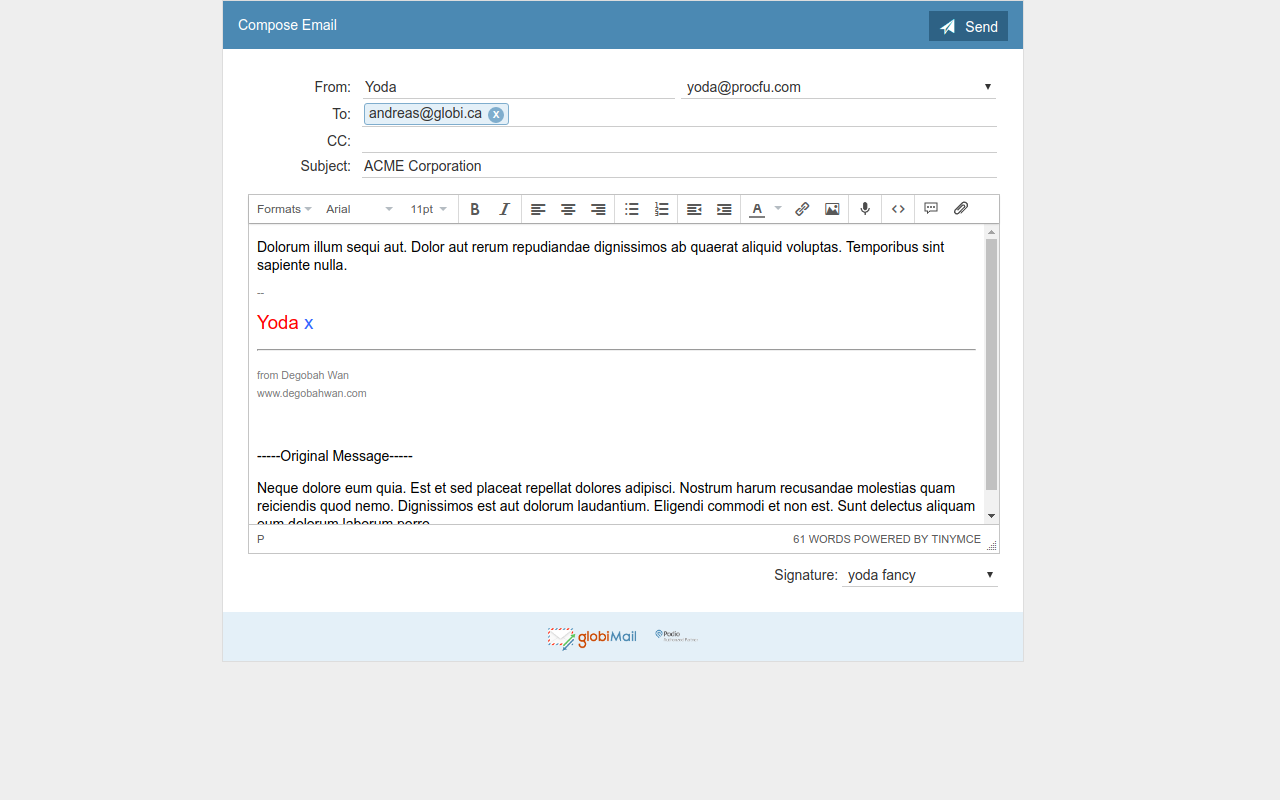Open the Formats dropdown
The height and width of the screenshot is (800, 1280).
pyautogui.click(x=284, y=209)
